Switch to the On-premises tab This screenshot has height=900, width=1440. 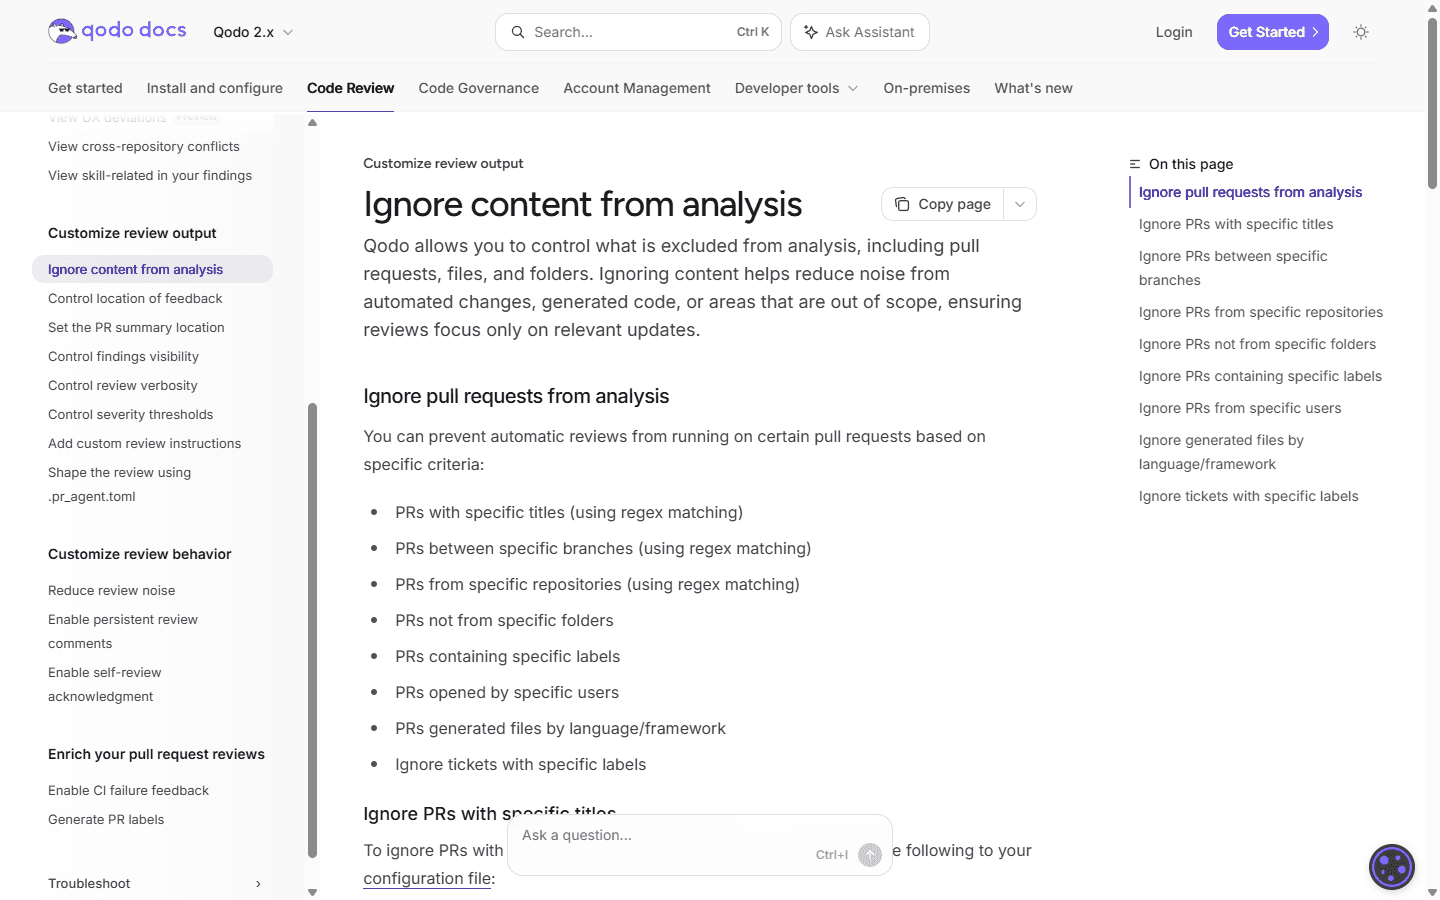927,88
